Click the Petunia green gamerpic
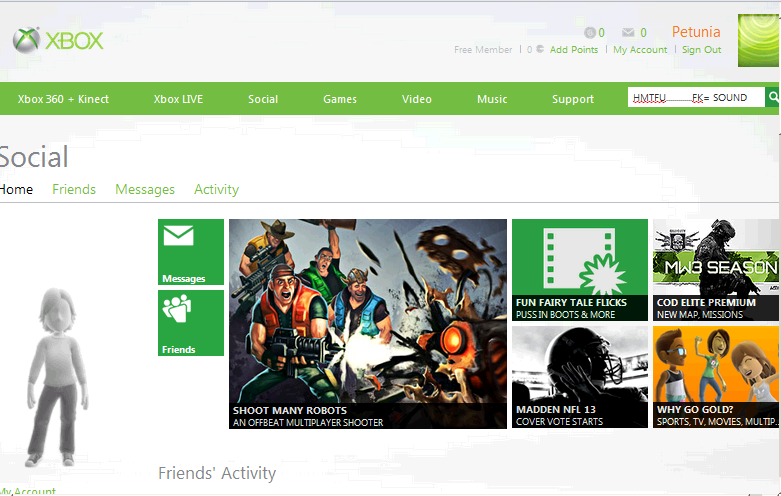The width and height of the screenshot is (781, 496). tap(758, 40)
